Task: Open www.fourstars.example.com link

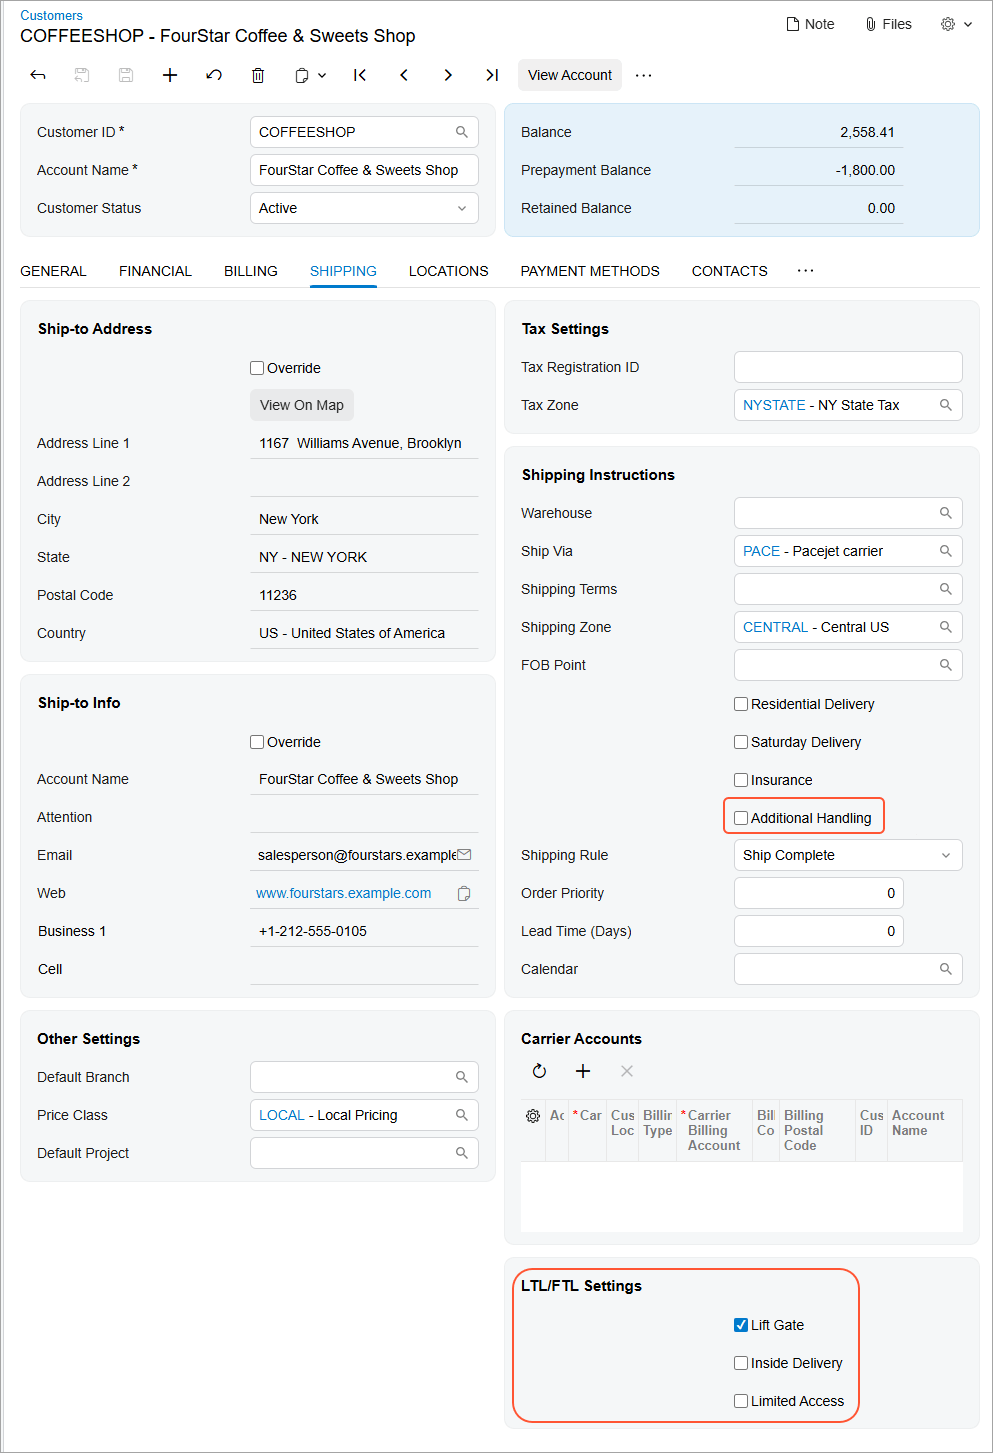Action: tap(344, 893)
